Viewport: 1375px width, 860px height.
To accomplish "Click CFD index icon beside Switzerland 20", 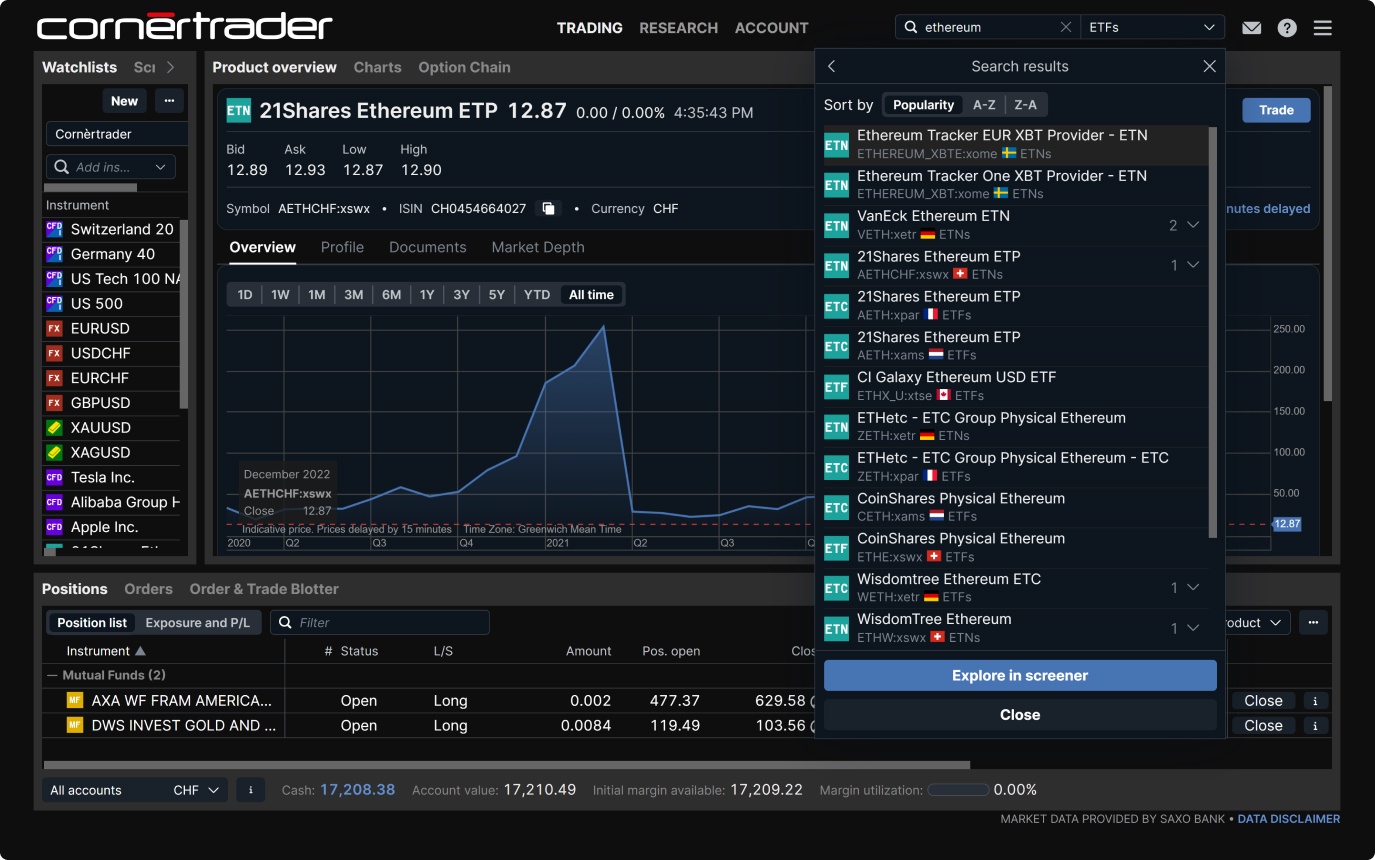I will [54, 229].
